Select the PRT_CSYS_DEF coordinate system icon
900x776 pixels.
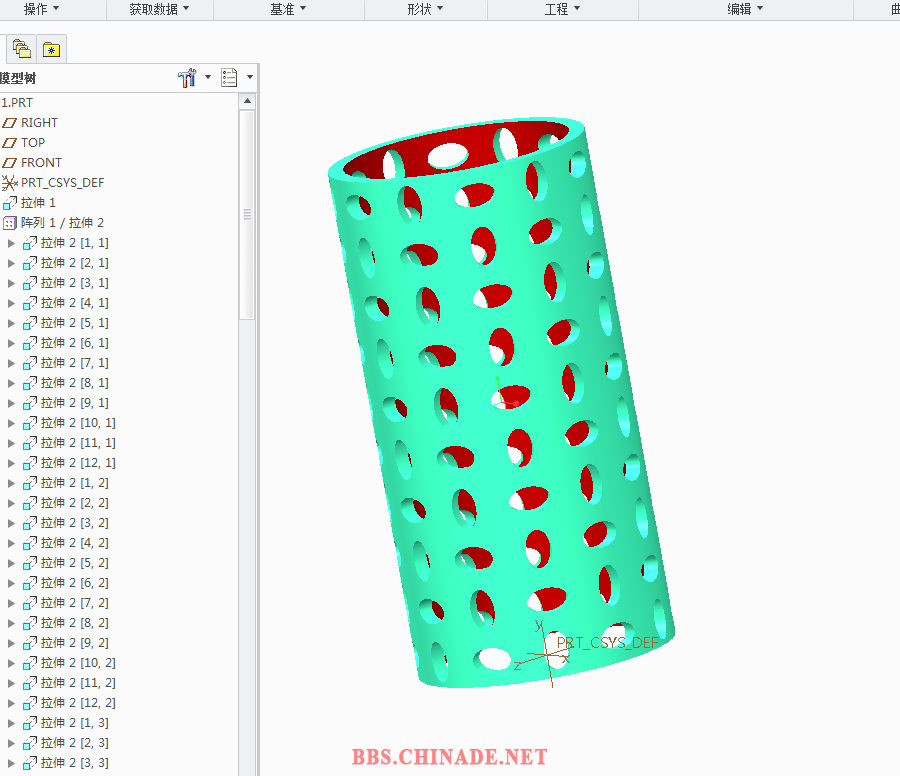coord(10,183)
